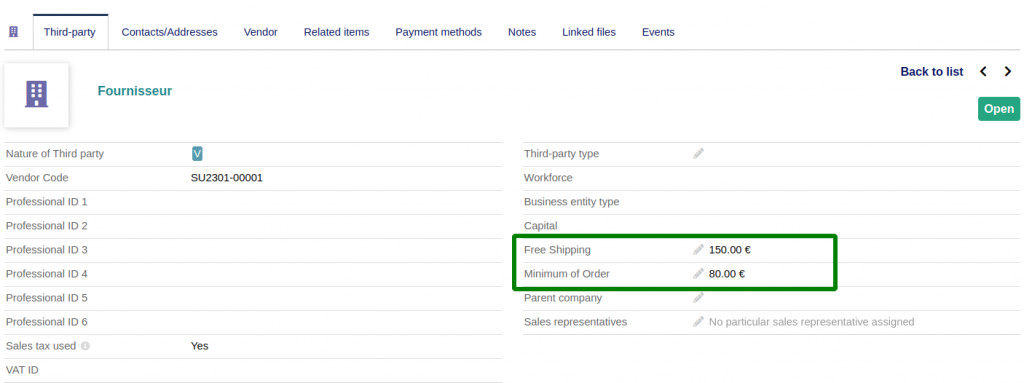
Task: Click the Capital label
Action: pyautogui.click(x=541, y=225)
